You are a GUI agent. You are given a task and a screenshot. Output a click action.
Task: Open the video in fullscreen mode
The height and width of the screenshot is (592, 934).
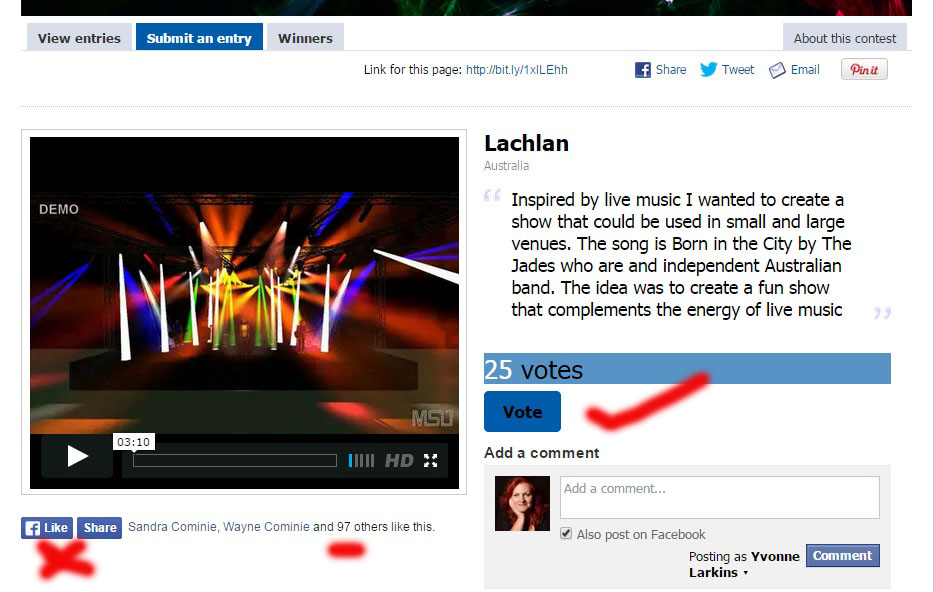431,460
